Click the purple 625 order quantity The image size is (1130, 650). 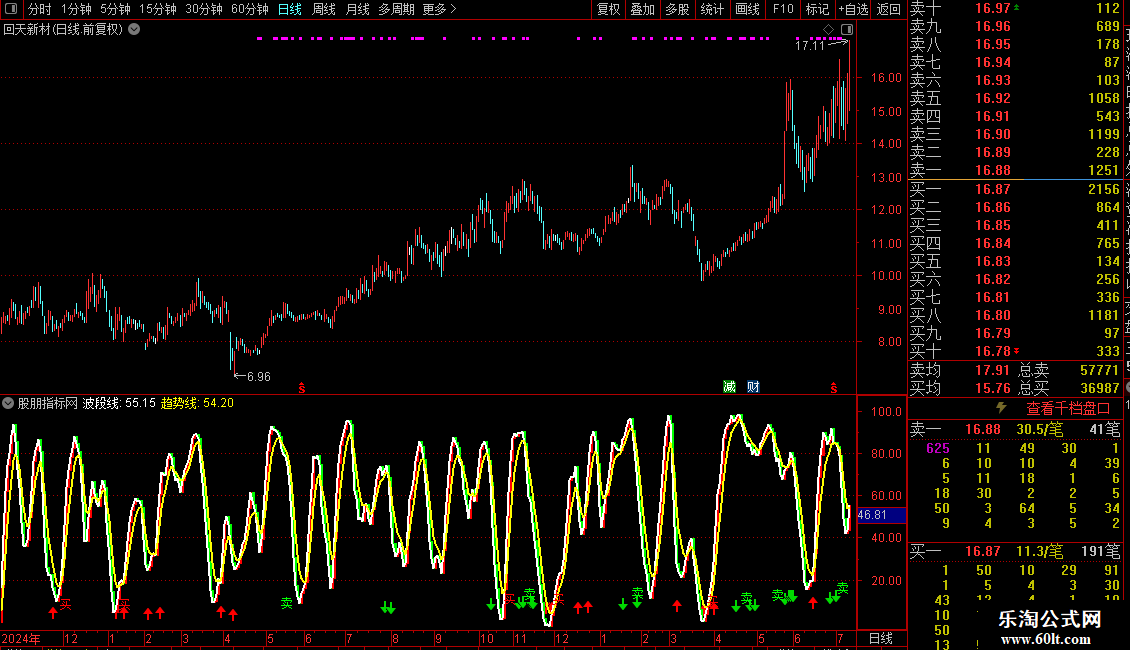point(938,448)
